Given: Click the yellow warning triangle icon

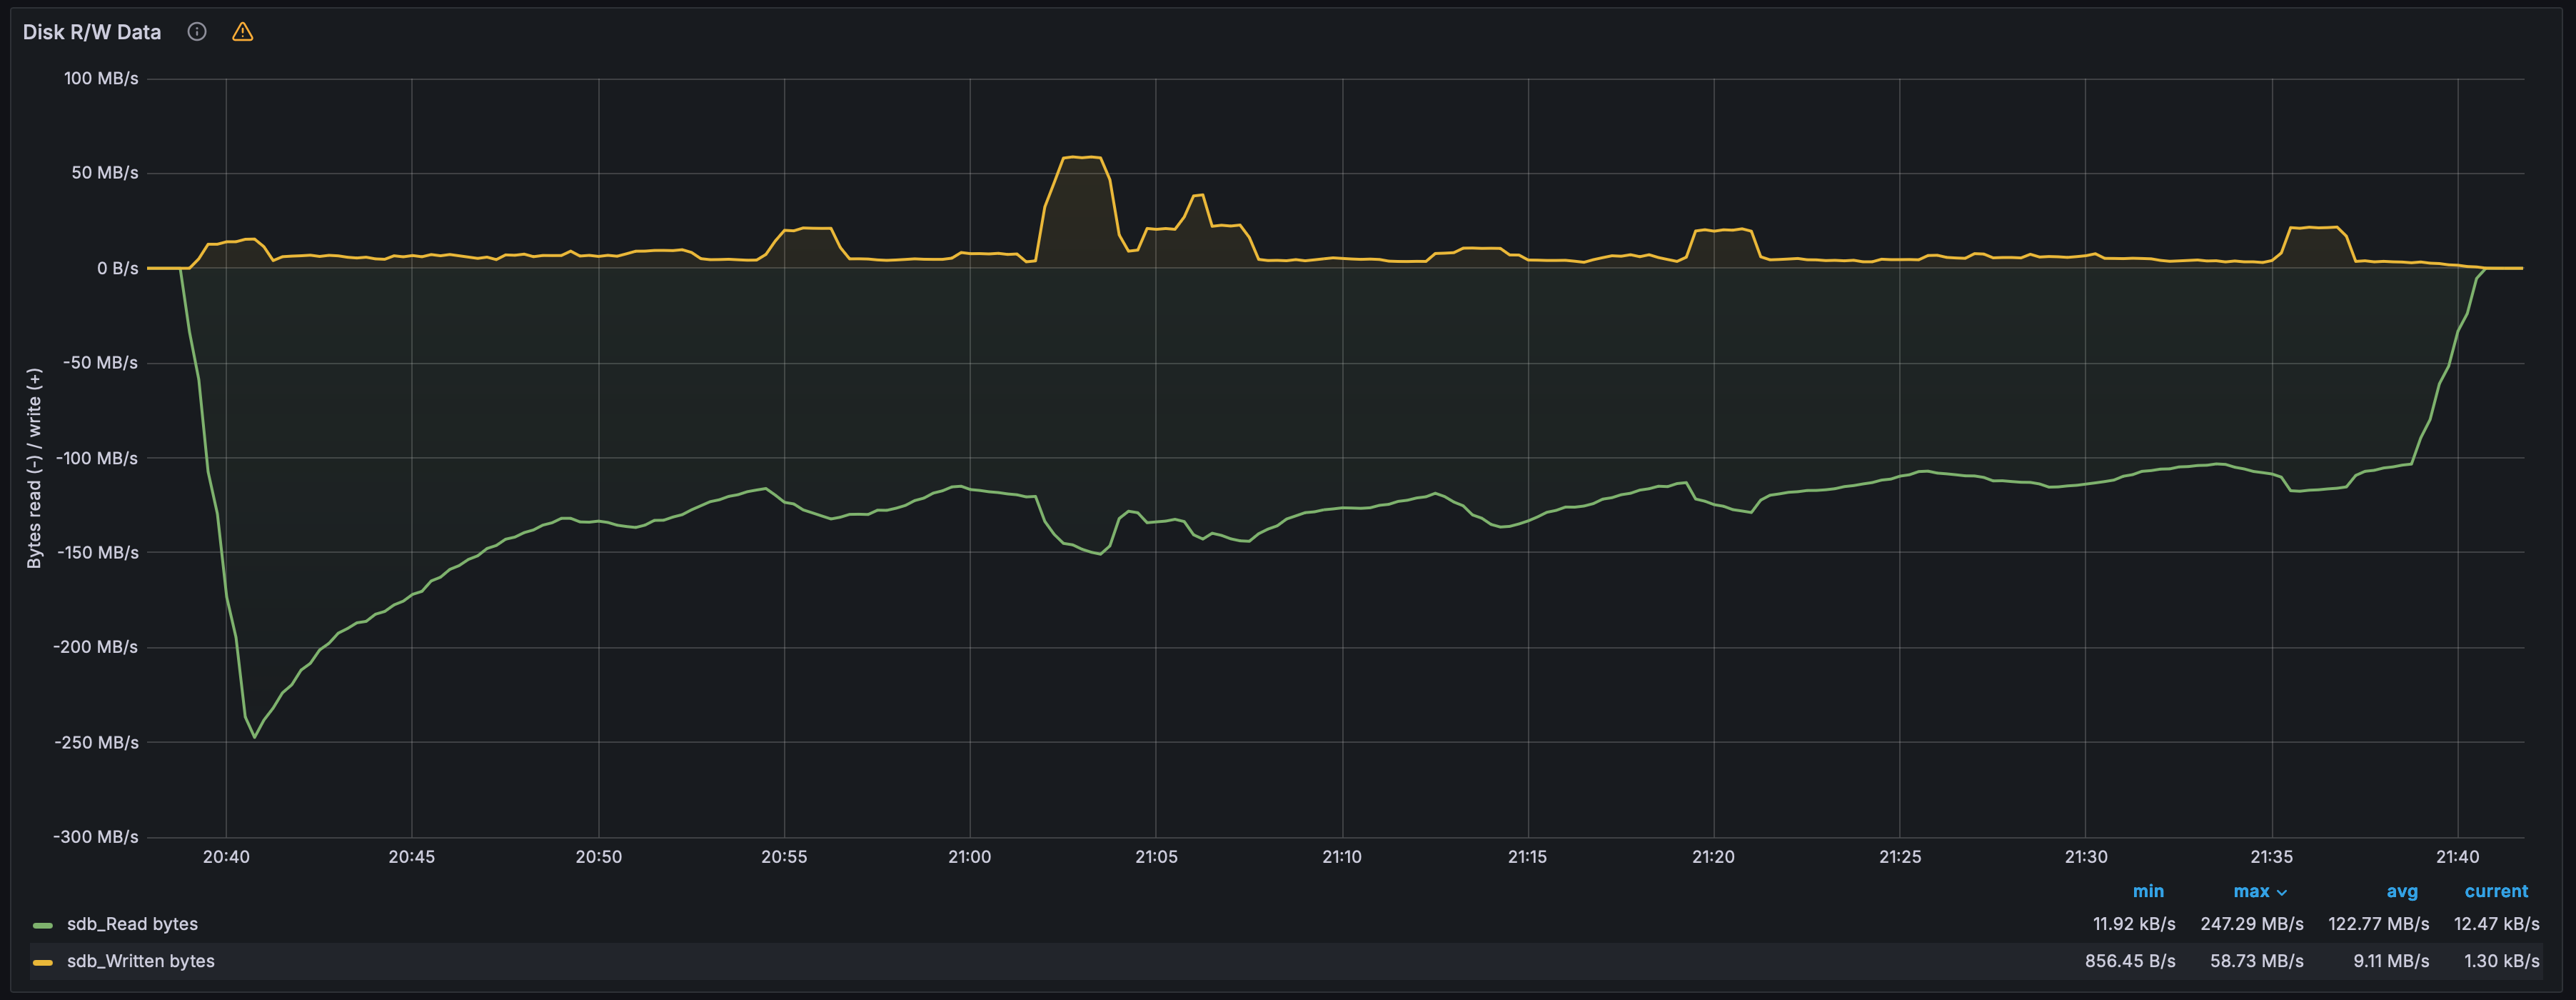Looking at the screenshot, I should click(x=242, y=32).
